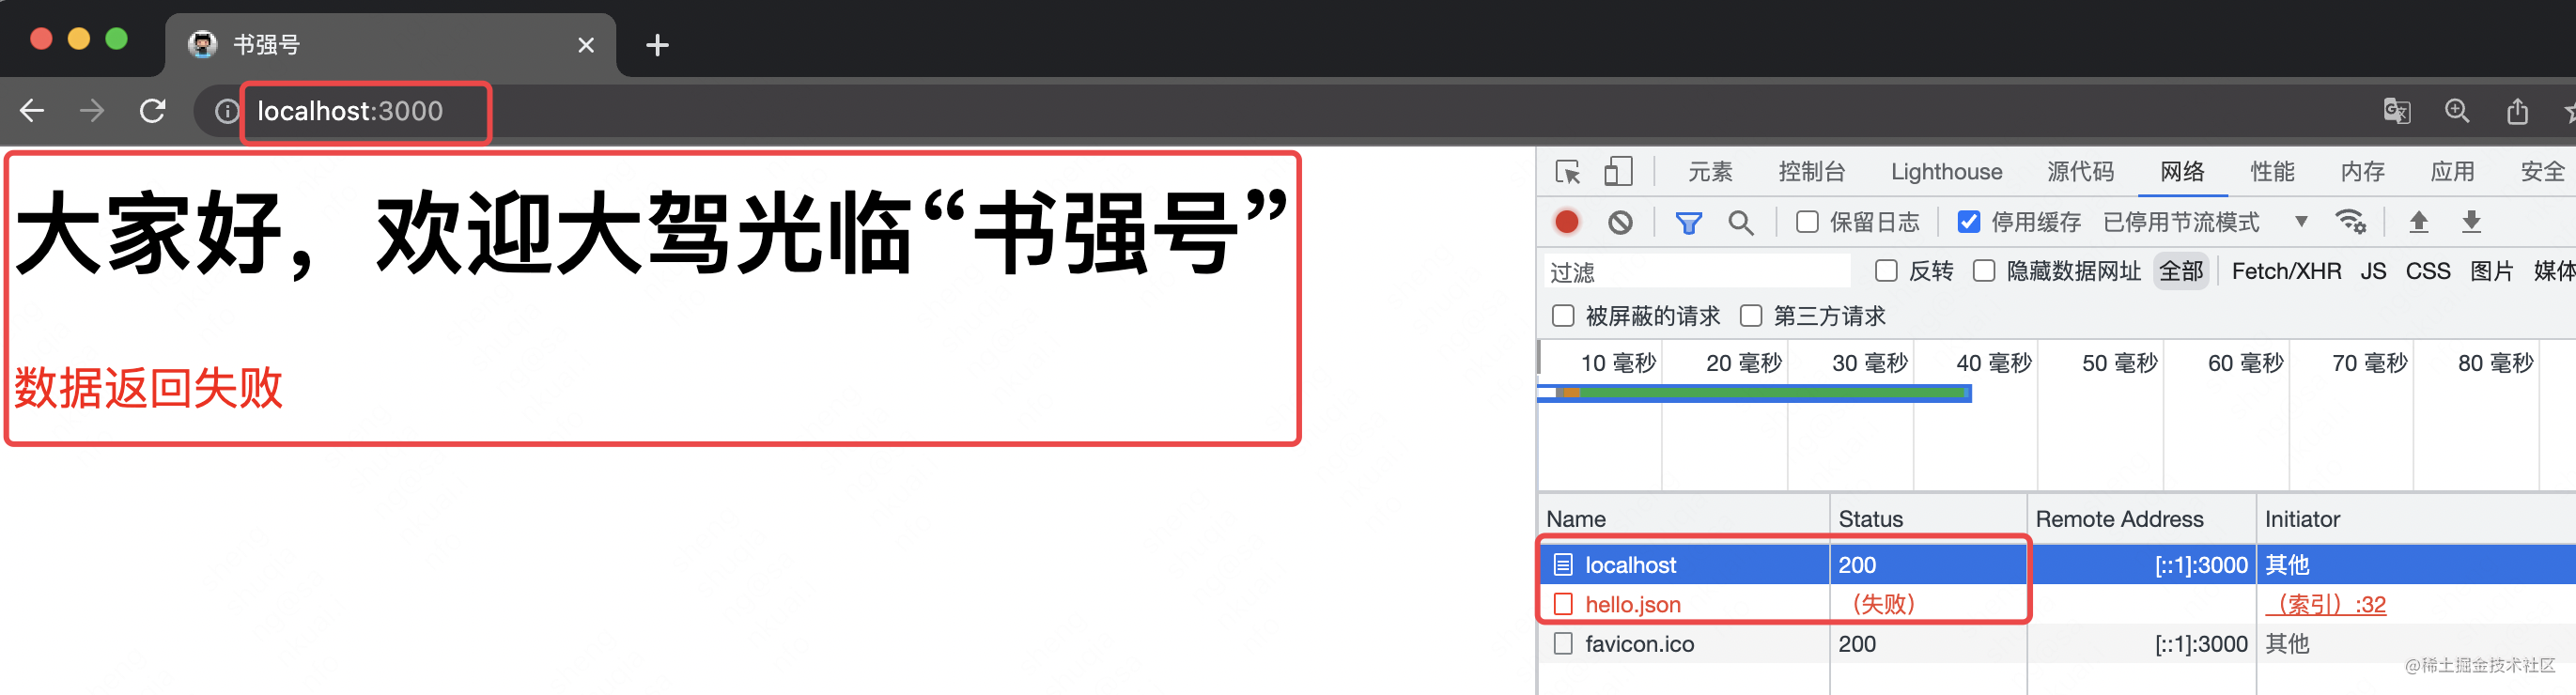Select the 全部 request type filter
This screenshot has height=695, width=2576.
pos(2181,271)
